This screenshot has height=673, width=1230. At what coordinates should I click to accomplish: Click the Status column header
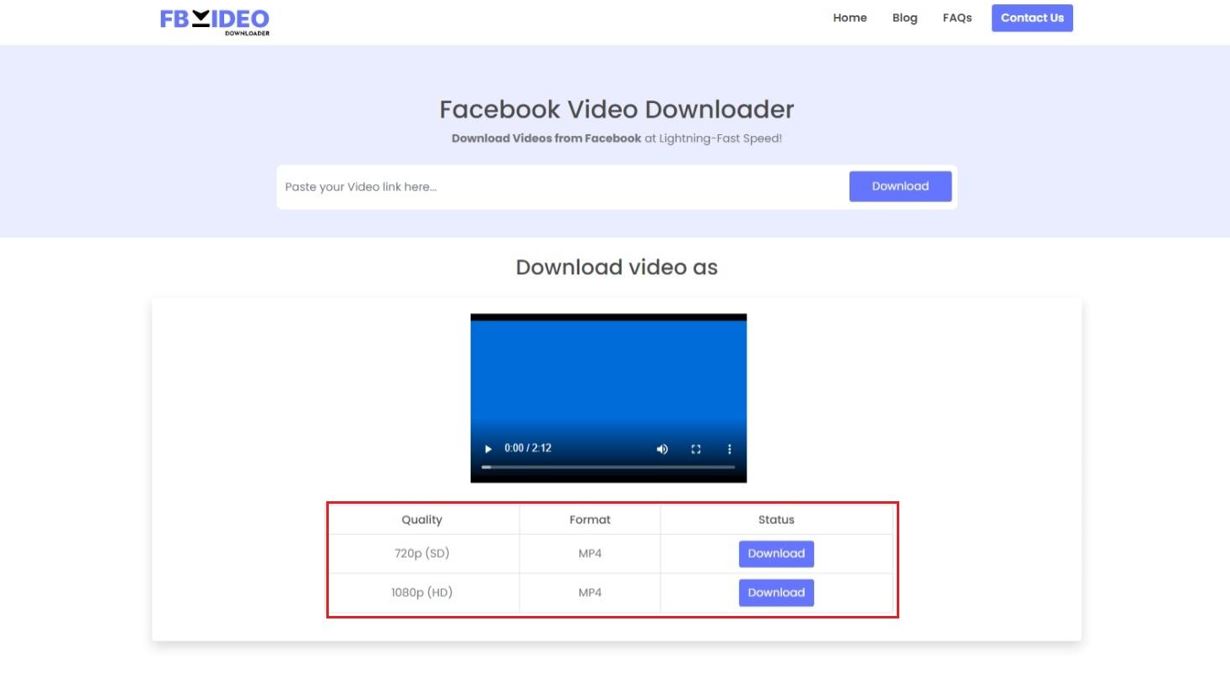776,520
